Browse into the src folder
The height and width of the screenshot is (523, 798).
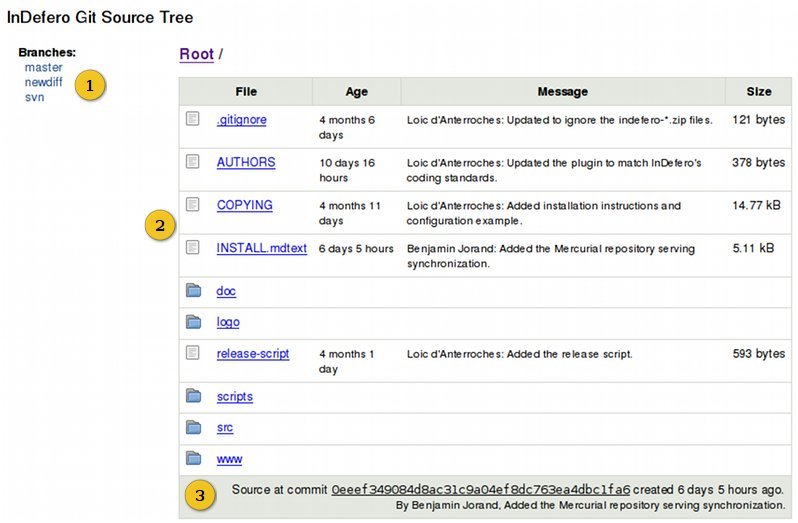225,428
